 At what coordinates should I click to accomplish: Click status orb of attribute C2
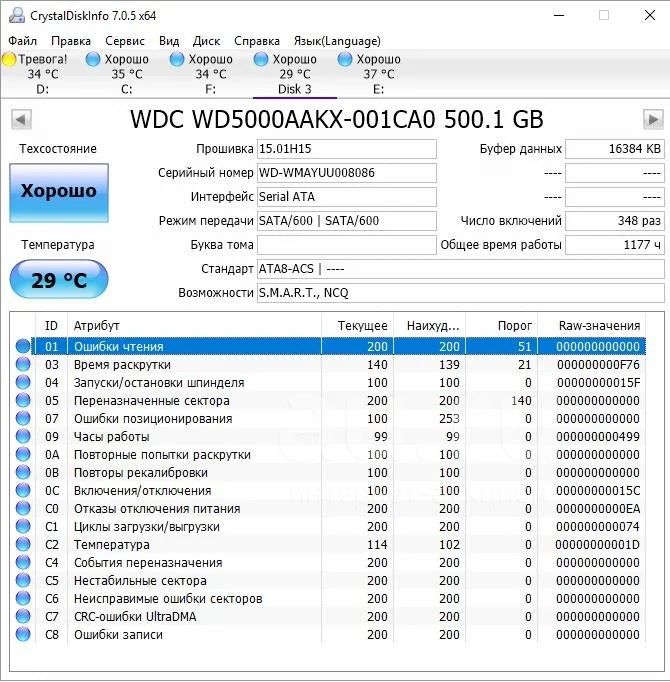point(23,544)
